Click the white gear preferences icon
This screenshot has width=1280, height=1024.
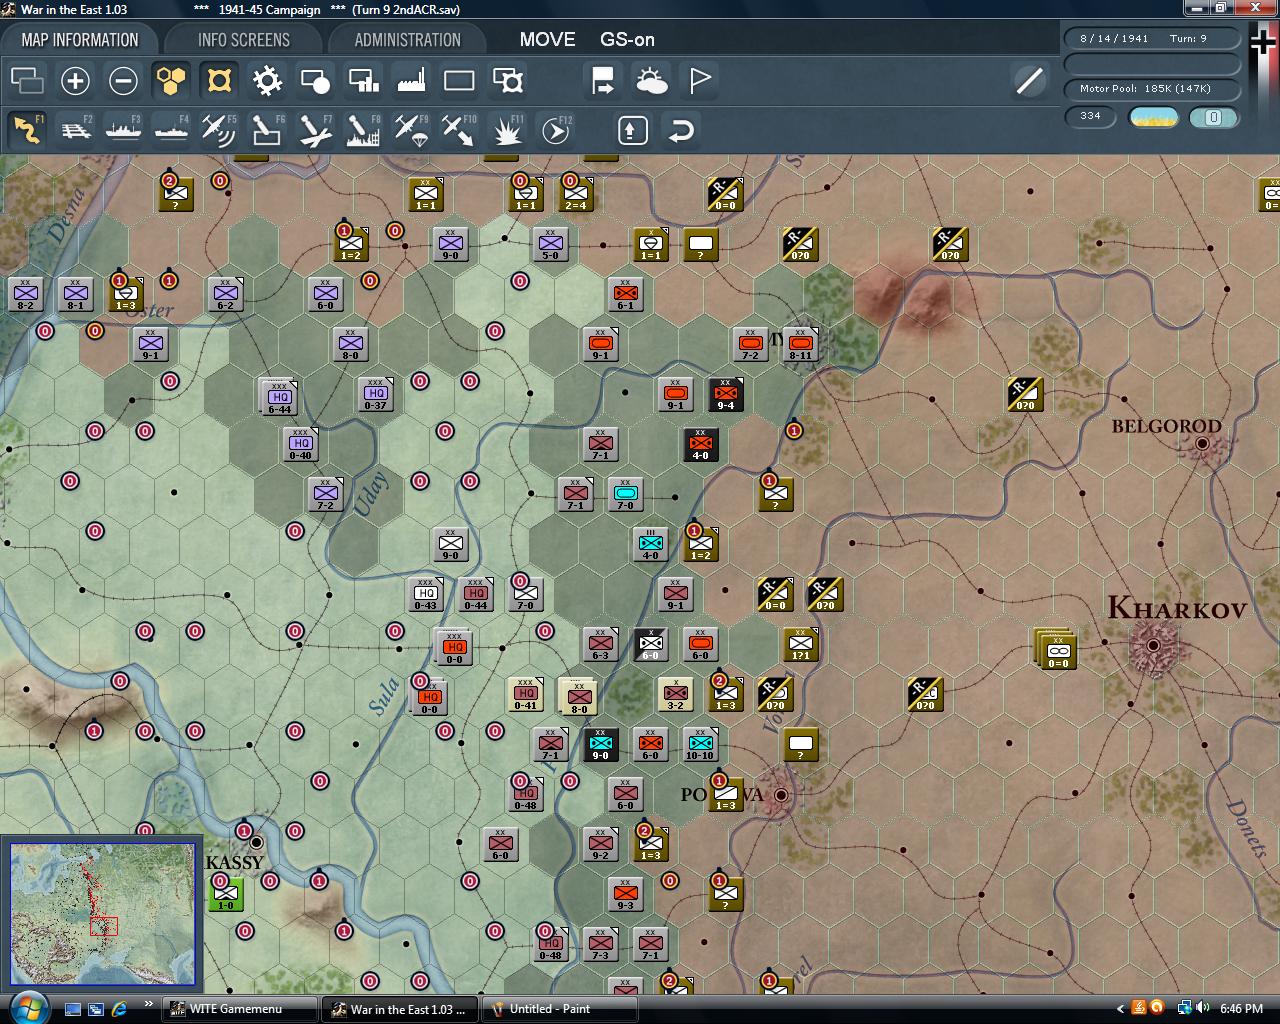tap(267, 80)
